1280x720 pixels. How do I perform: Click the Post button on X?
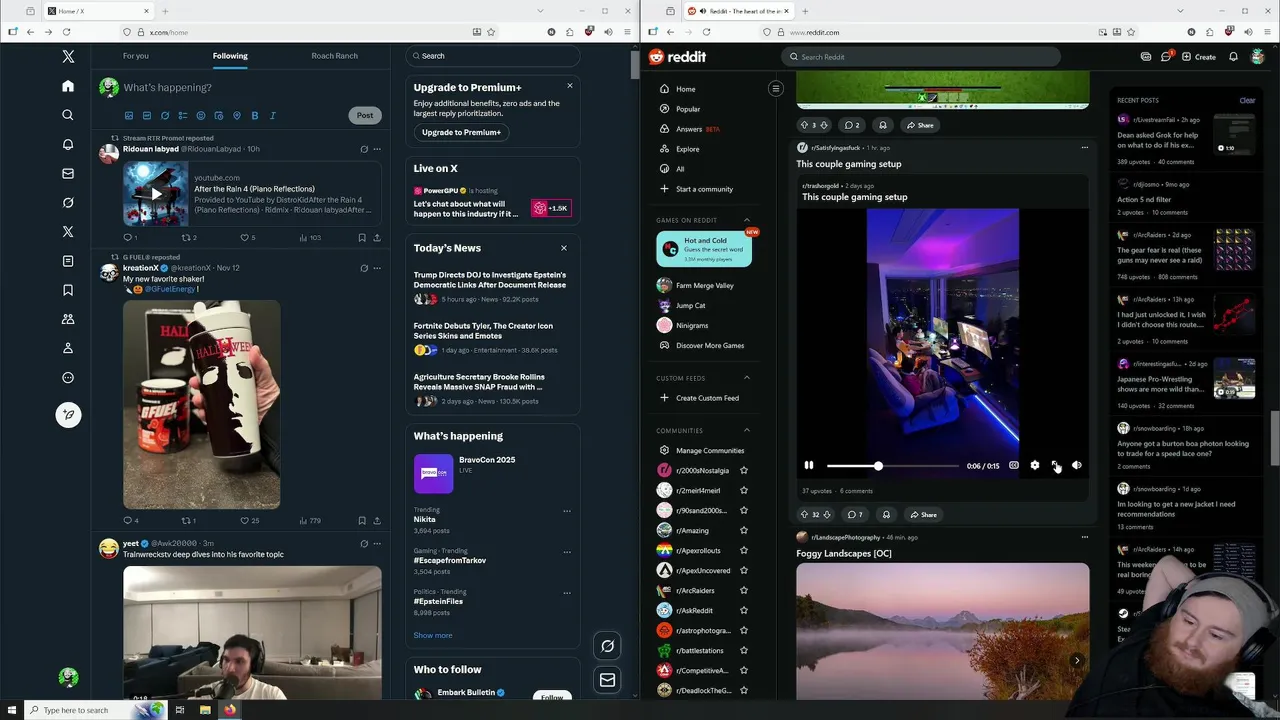click(x=365, y=115)
